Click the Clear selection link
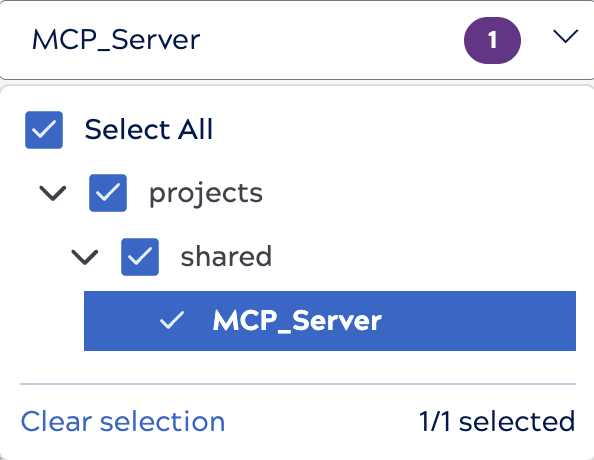594x460 pixels. [123, 421]
